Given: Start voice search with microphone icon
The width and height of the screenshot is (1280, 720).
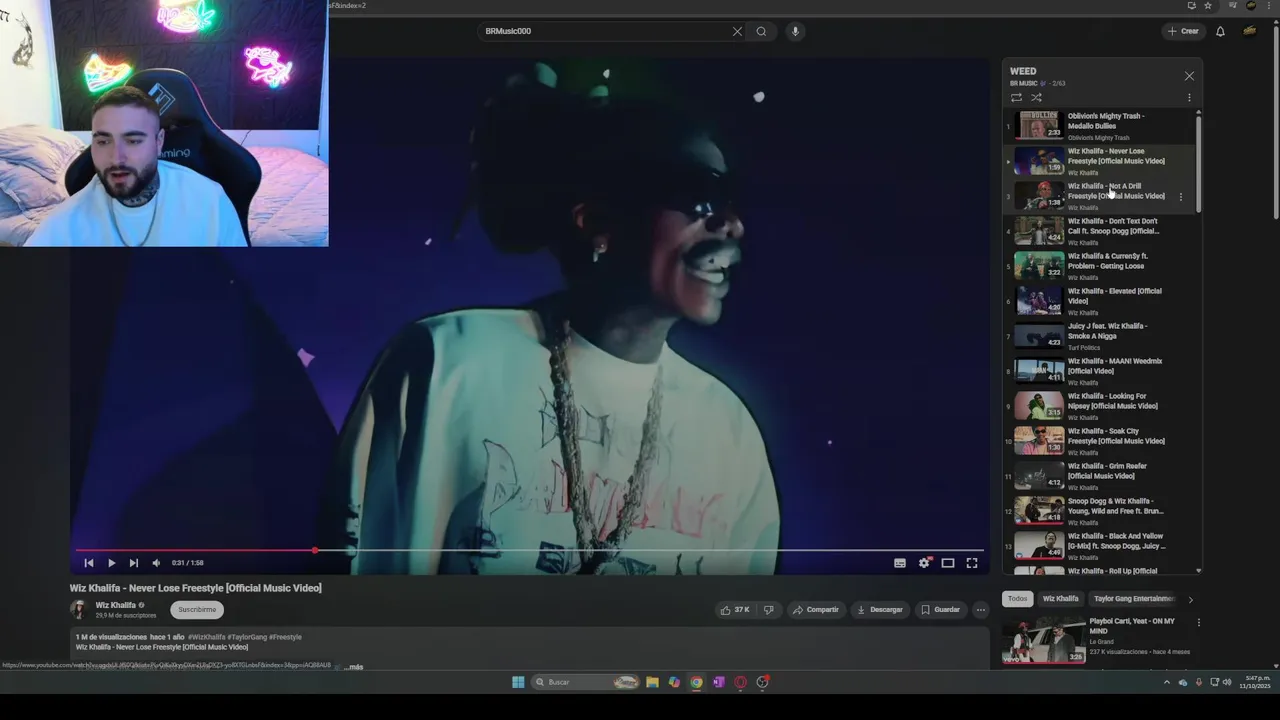Looking at the screenshot, I should coord(795,31).
